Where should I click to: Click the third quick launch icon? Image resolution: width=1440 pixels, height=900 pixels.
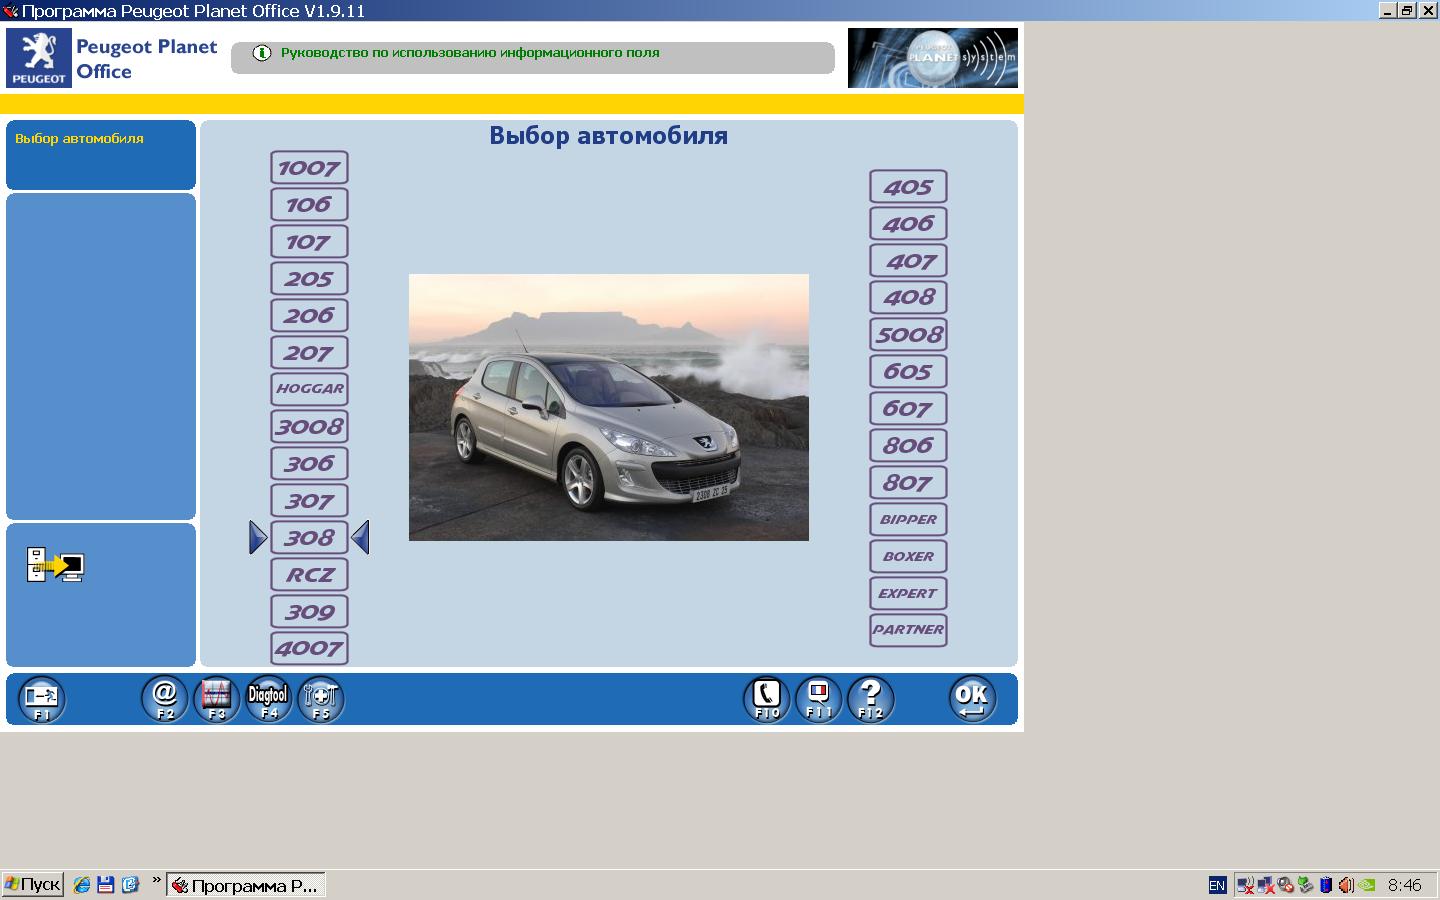[x=130, y=885]
